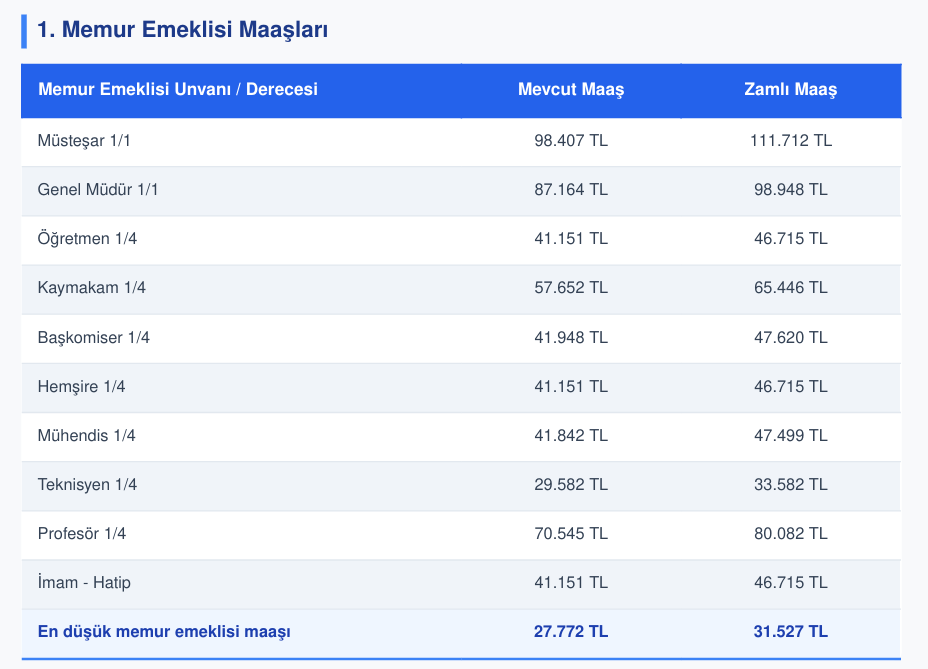928x669 pixels.
Task: Click the 65.446 TL raised salary cell
Action: (x=791, y=288)
